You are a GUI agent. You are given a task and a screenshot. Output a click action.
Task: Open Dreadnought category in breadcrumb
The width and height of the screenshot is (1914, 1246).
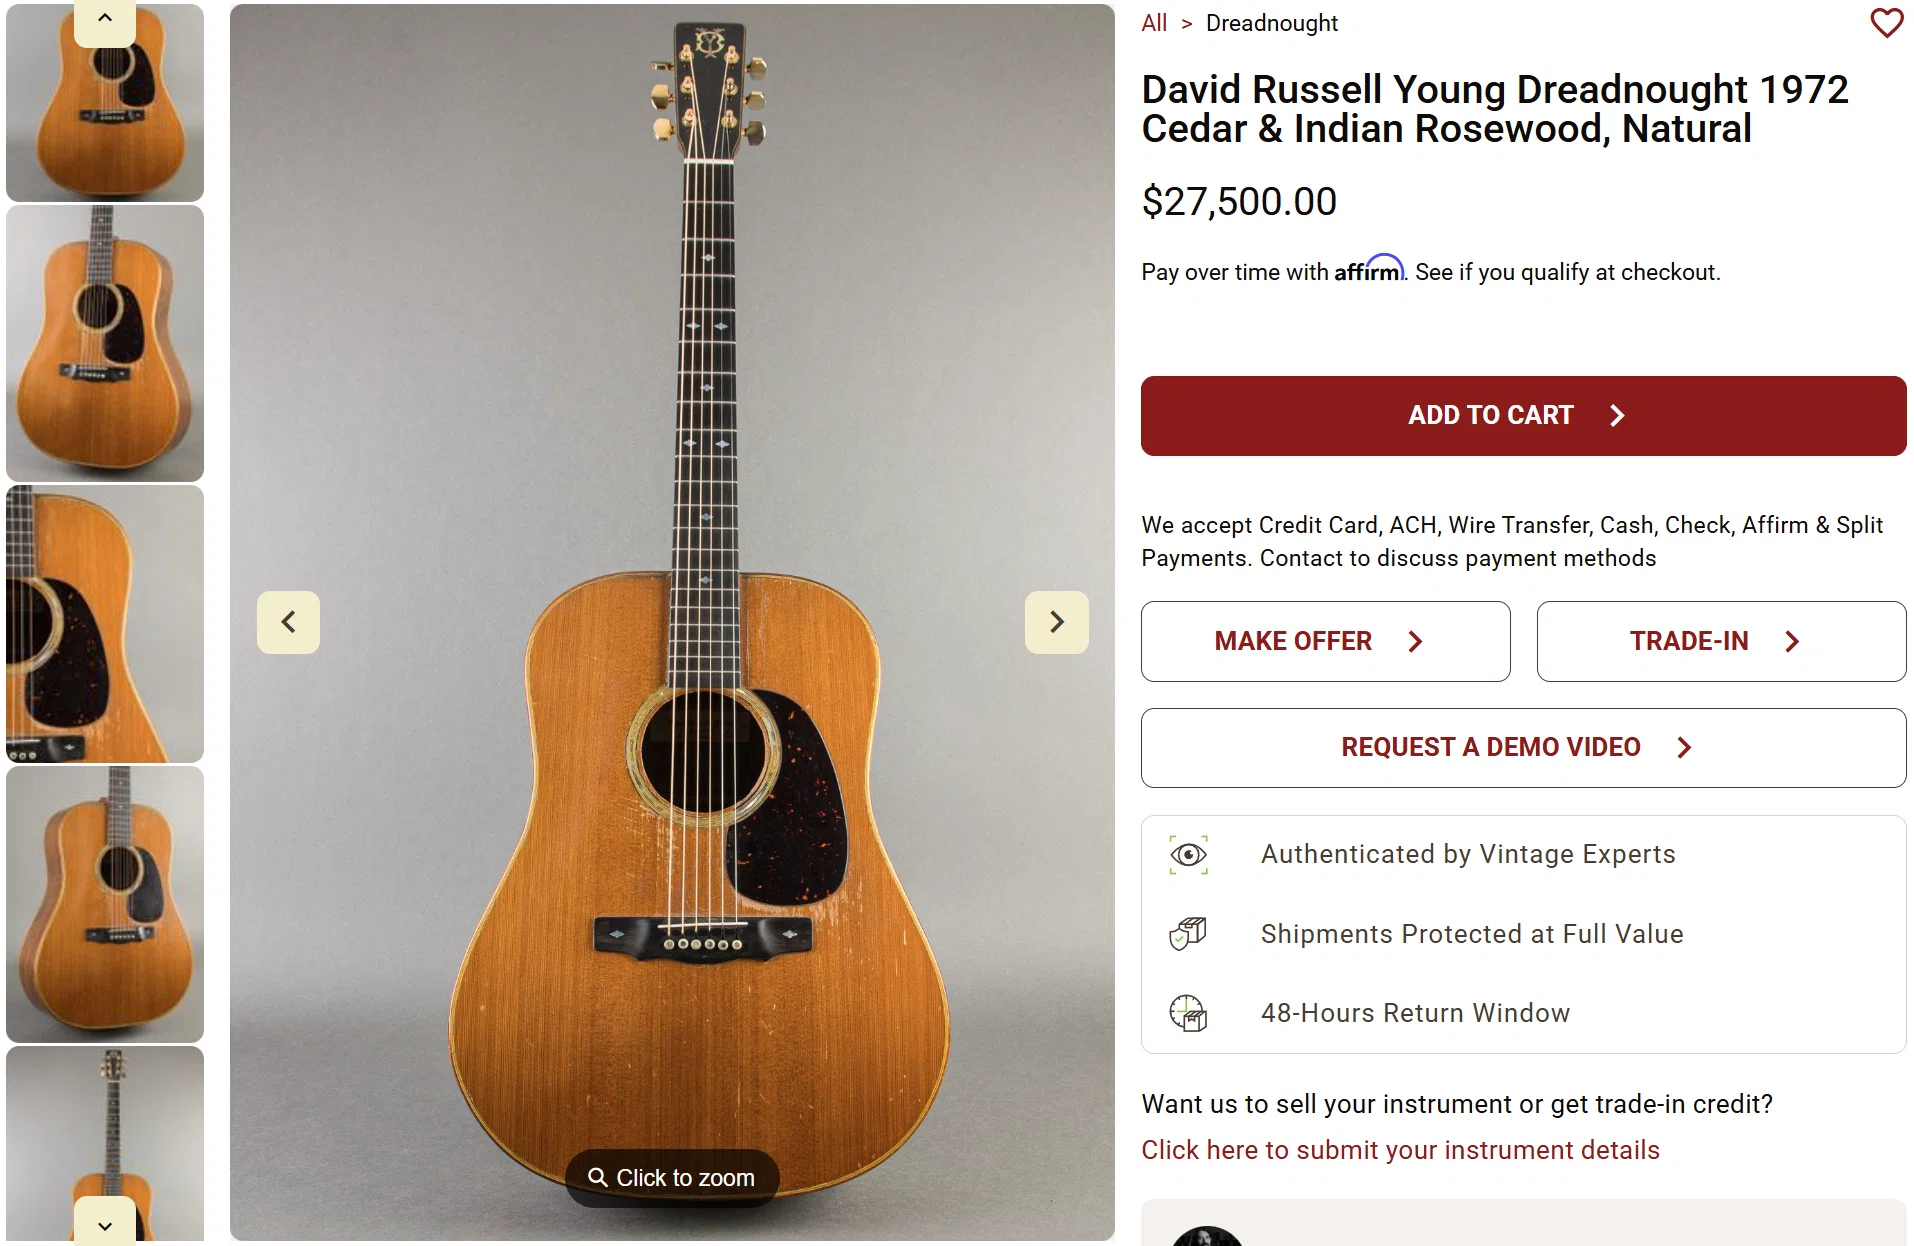[x=1271, y=23]
